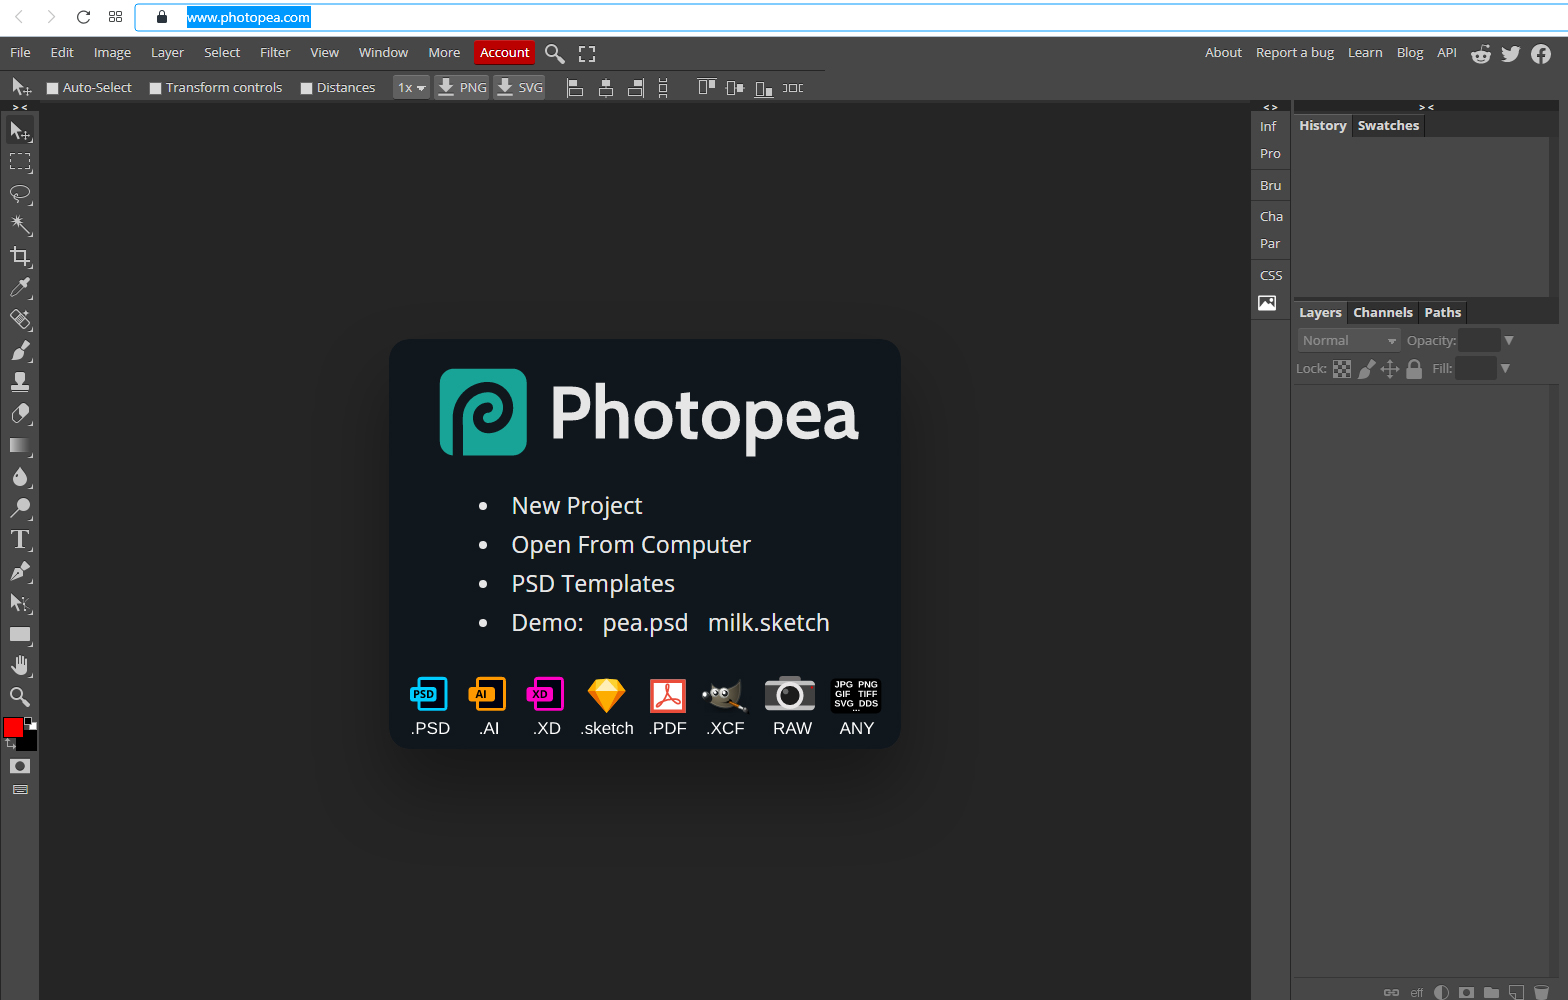Click Report a bug link

1295,53
